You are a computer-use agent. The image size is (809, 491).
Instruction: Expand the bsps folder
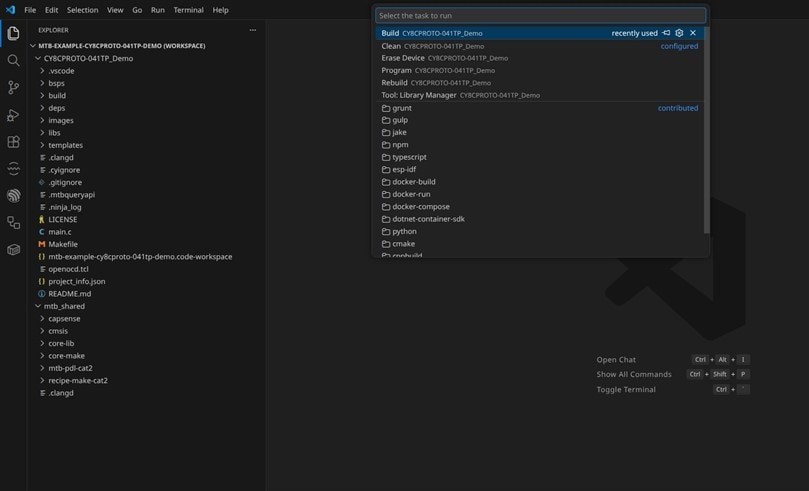[x=147, y=83]
